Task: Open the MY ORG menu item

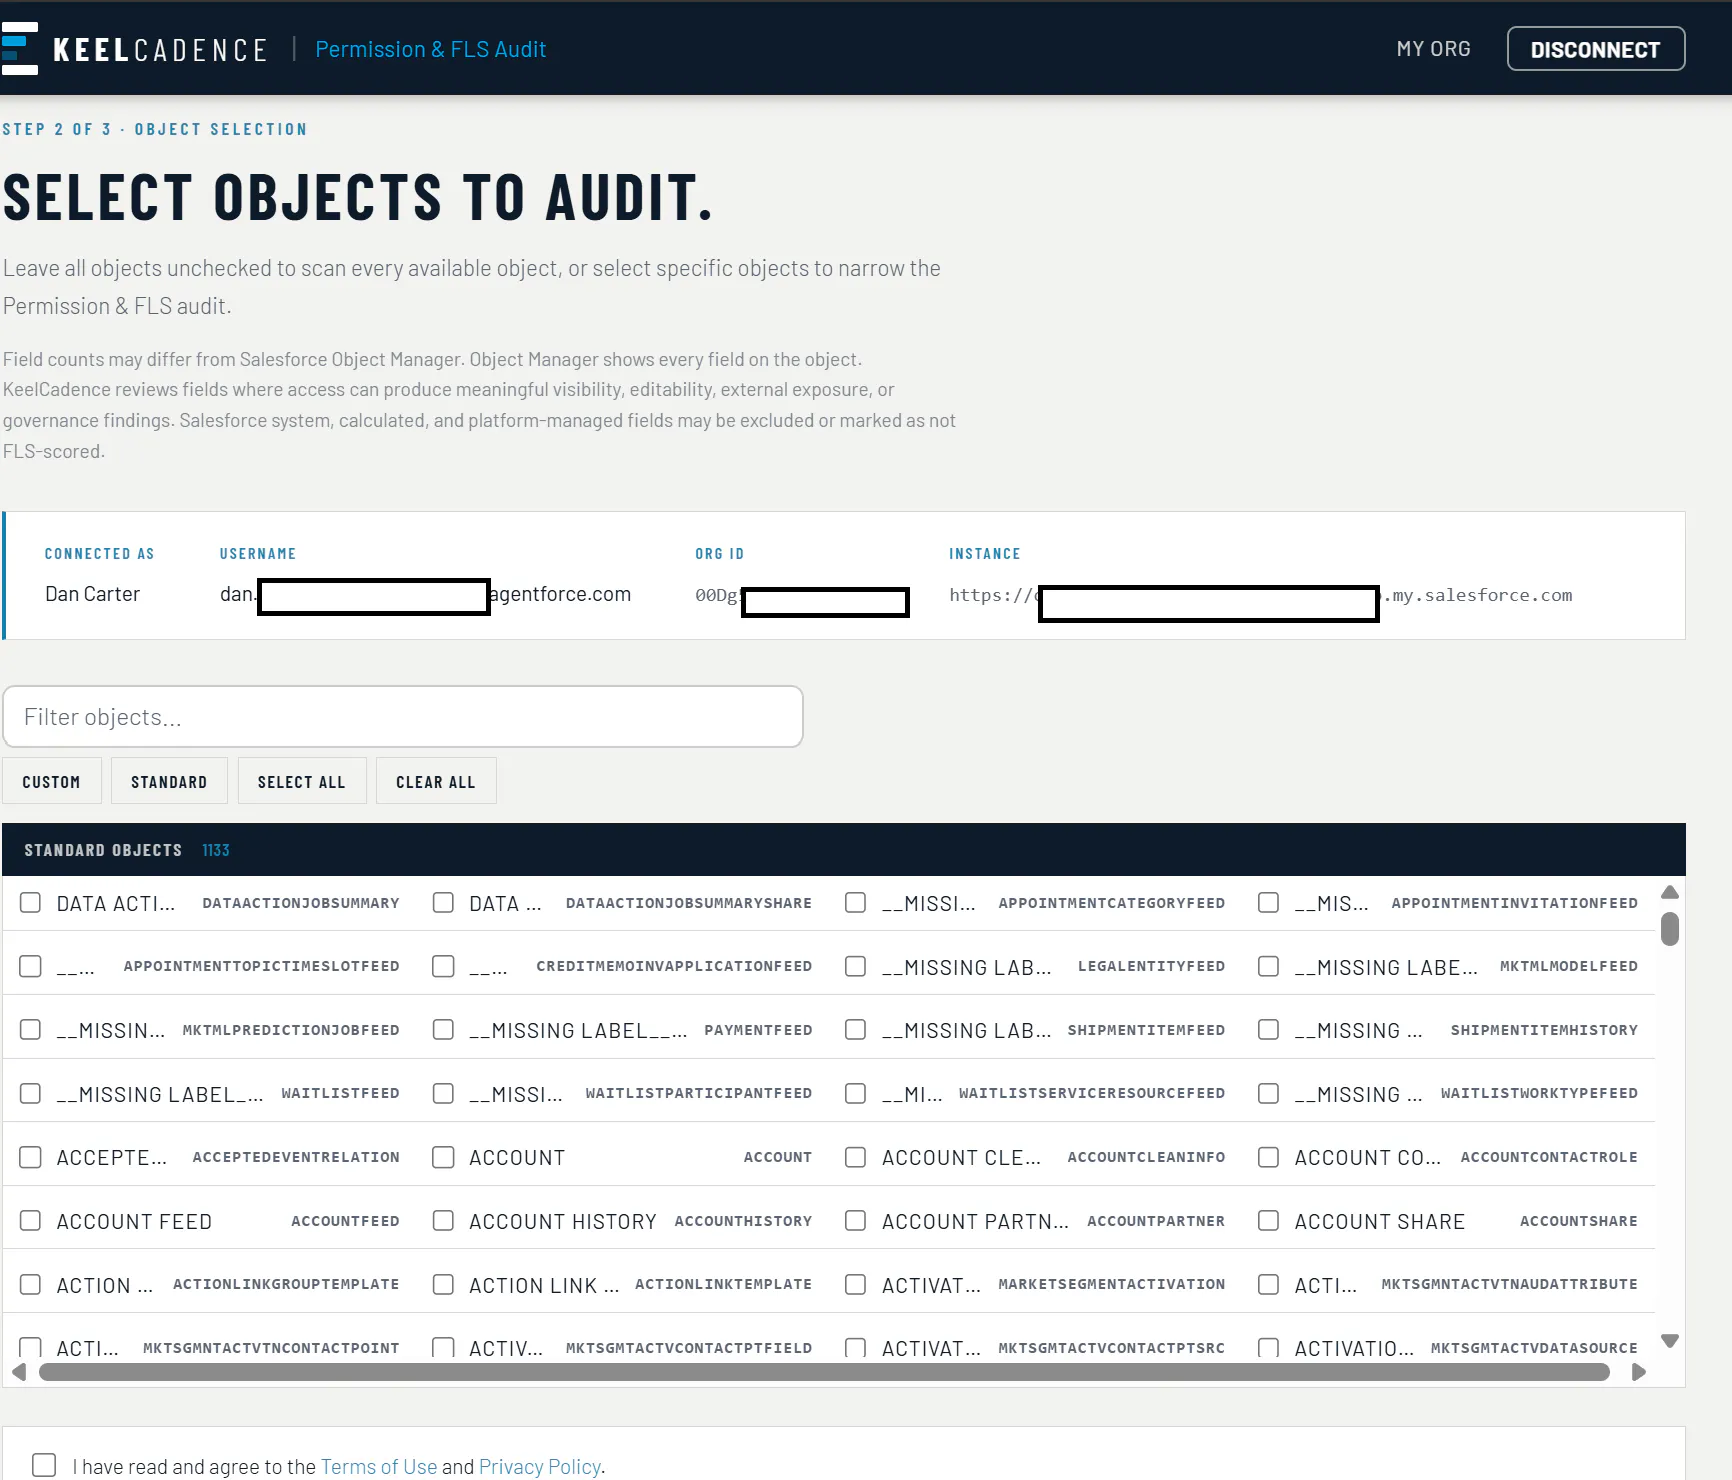Action: coord(1433,49)
